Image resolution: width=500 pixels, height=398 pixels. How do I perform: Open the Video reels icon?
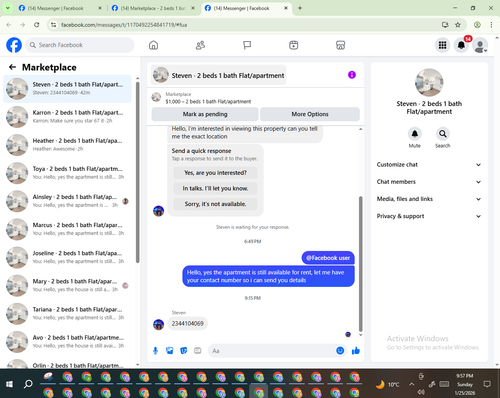tap(294, 45)
